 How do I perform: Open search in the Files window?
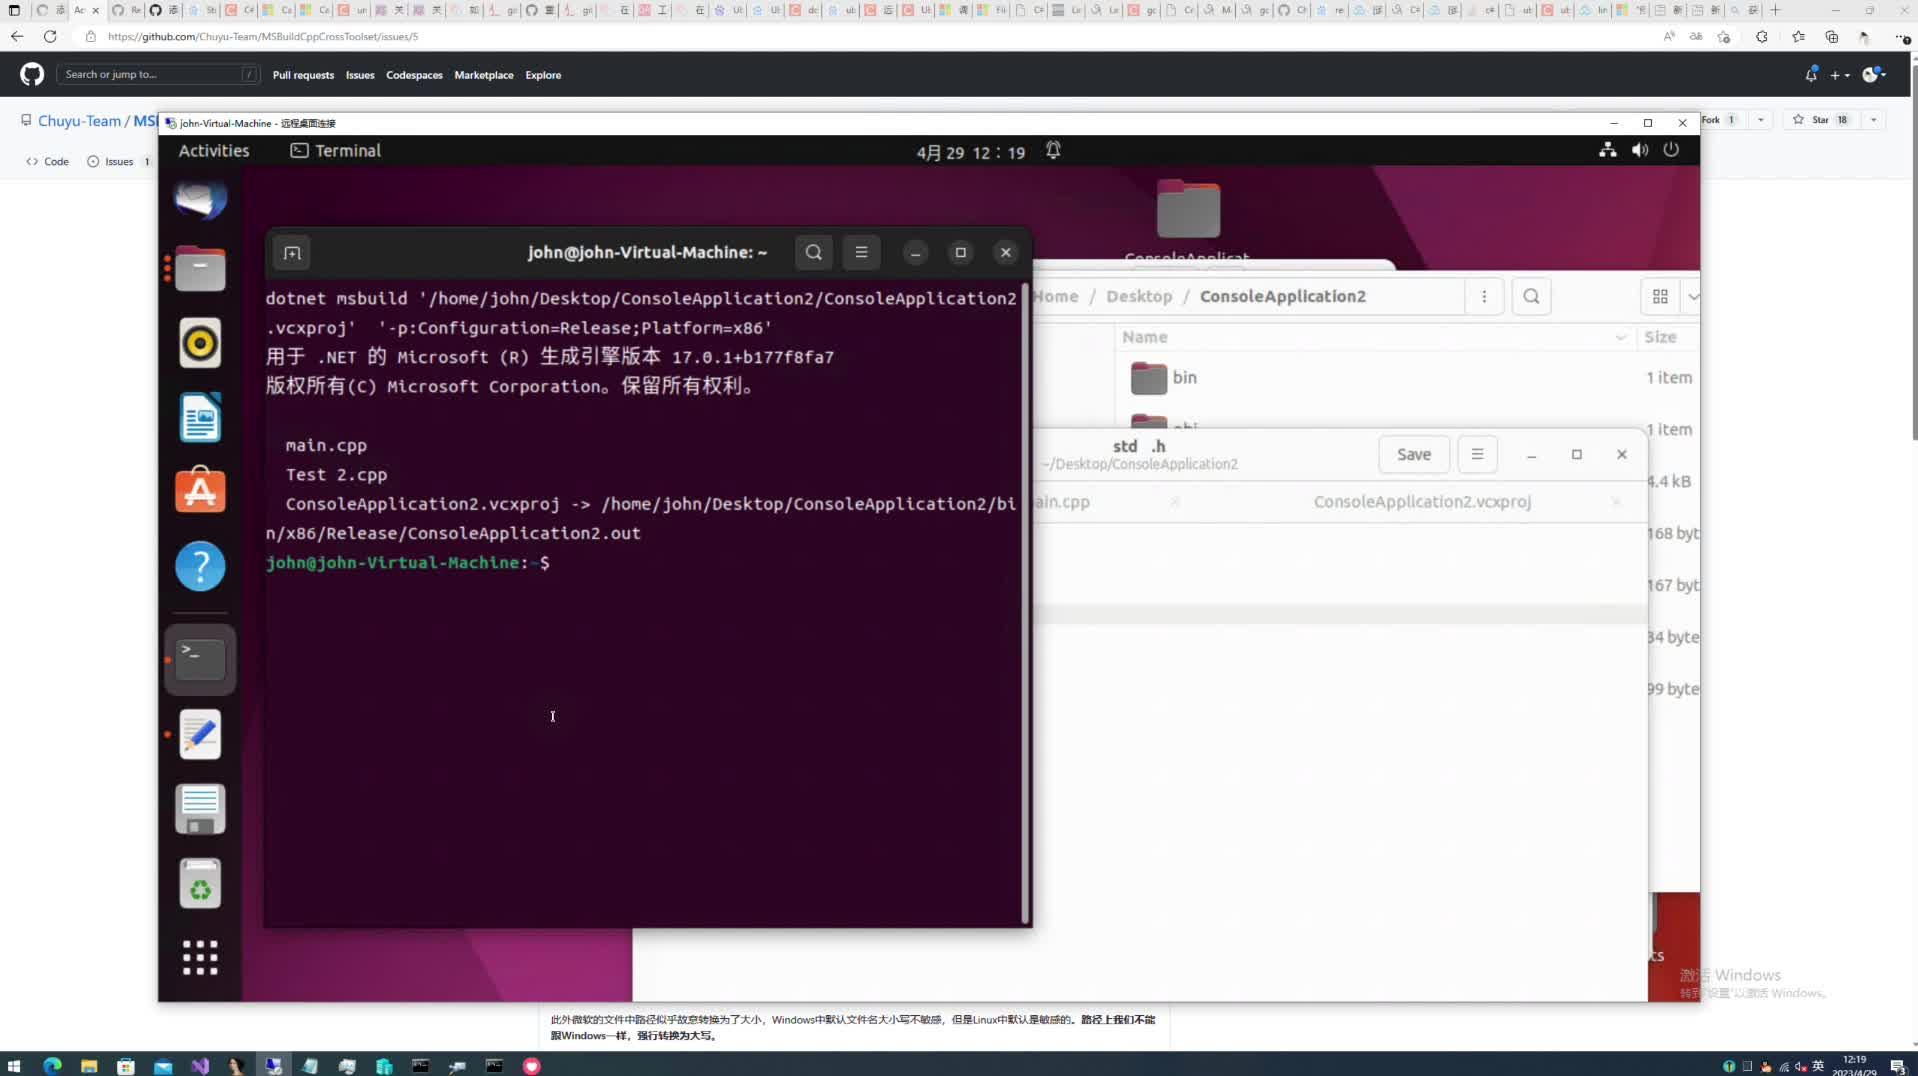point(1531,296)
